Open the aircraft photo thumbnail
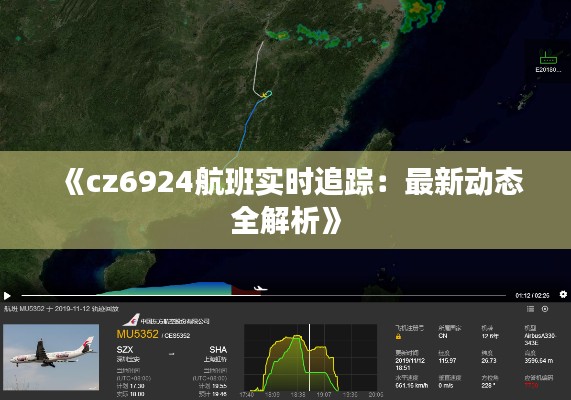The height and width of the screenshot is (400, 571). (51, 357)
